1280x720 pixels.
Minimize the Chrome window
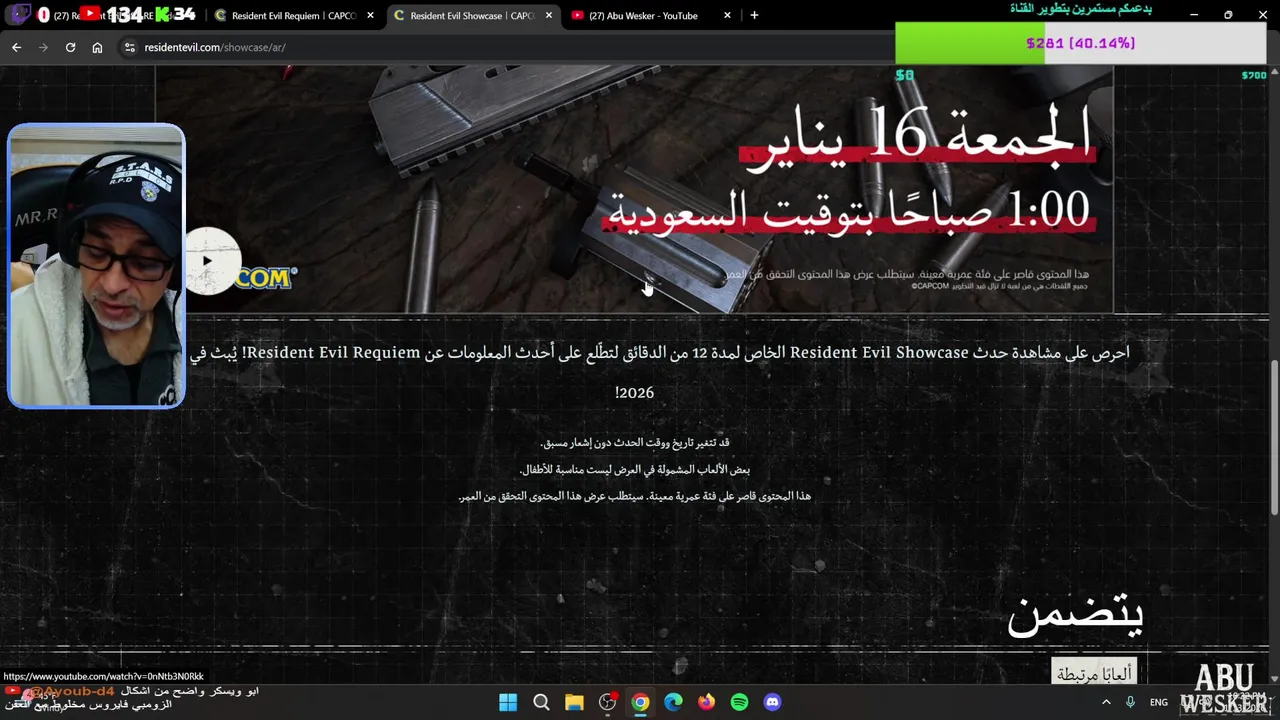click(1194, 15)
